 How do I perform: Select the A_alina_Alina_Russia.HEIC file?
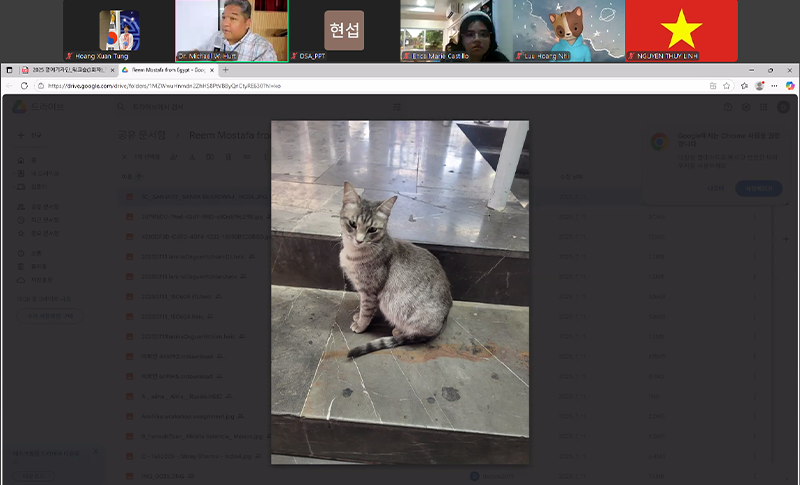coord(182,396)
